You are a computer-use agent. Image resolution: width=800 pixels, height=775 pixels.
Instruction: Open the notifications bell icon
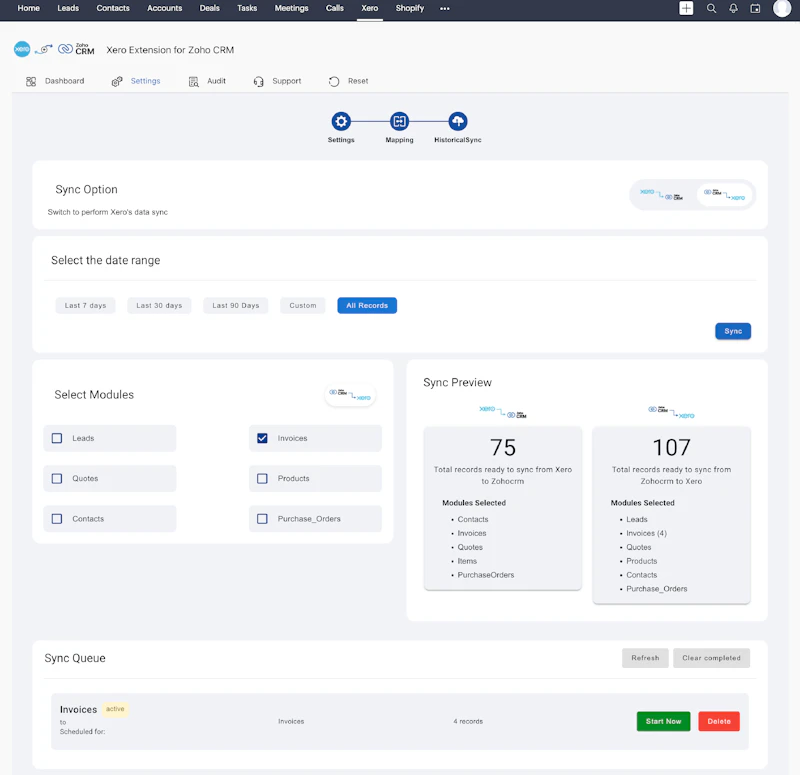[733, 8]
